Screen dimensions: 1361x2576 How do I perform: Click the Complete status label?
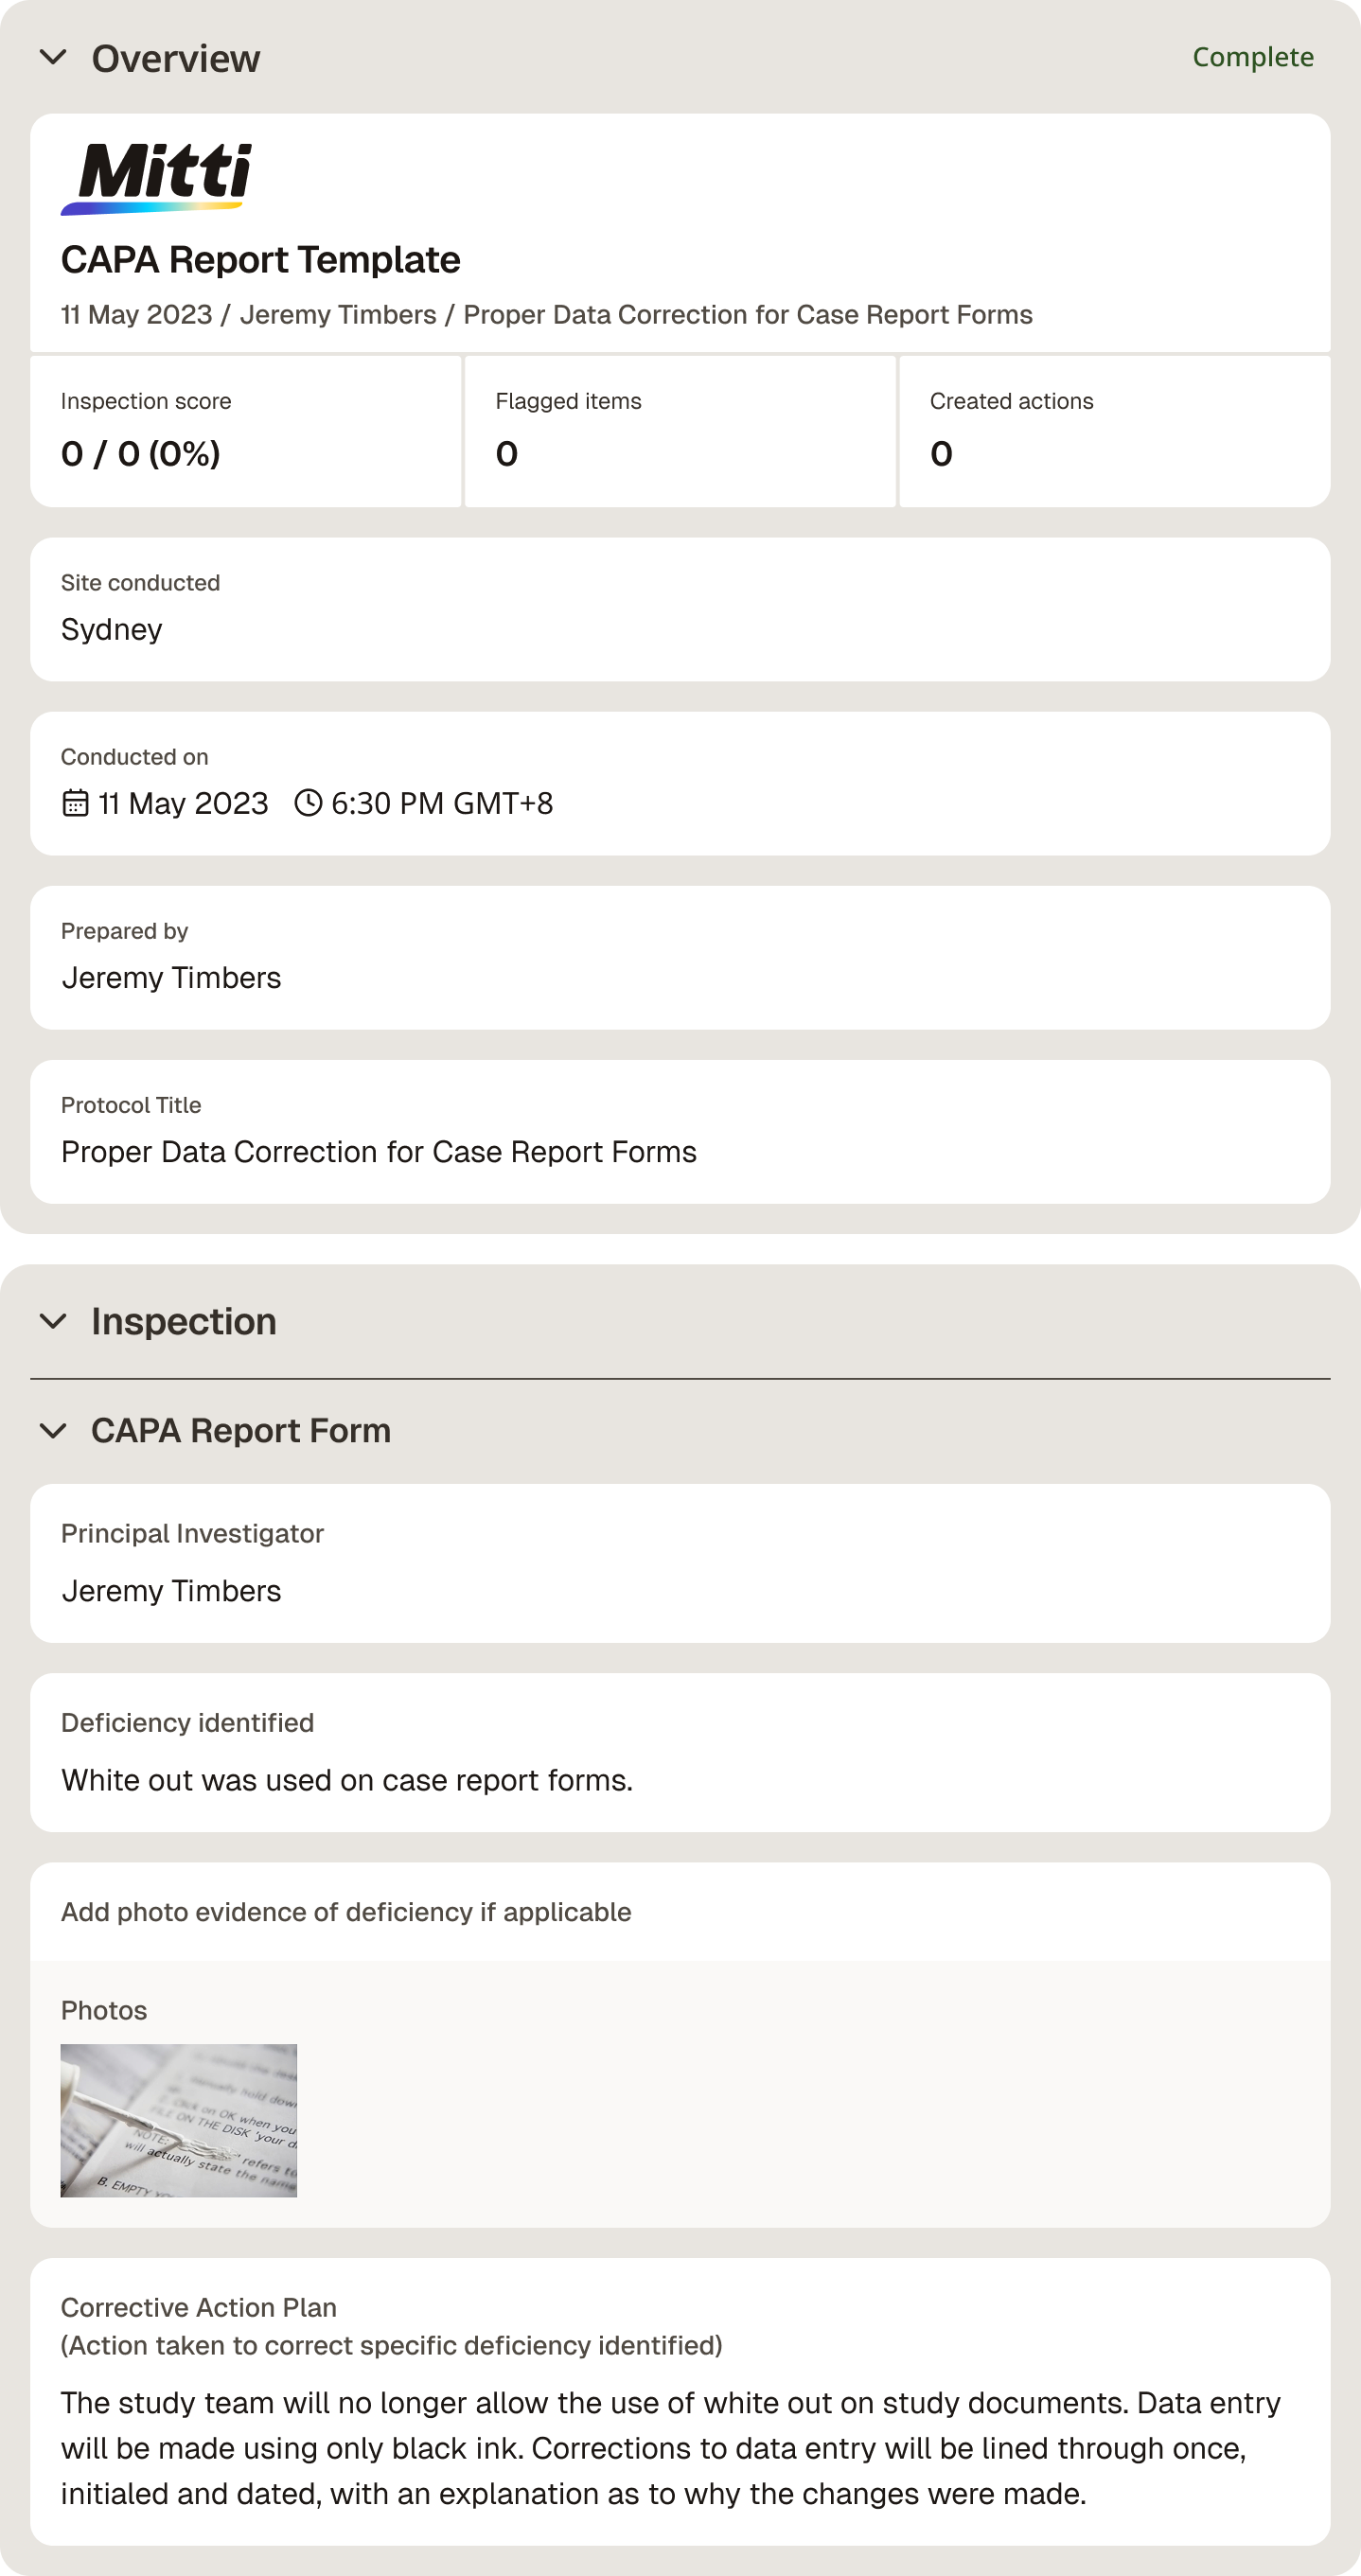pyautogui.click(x=1253, y=58)
